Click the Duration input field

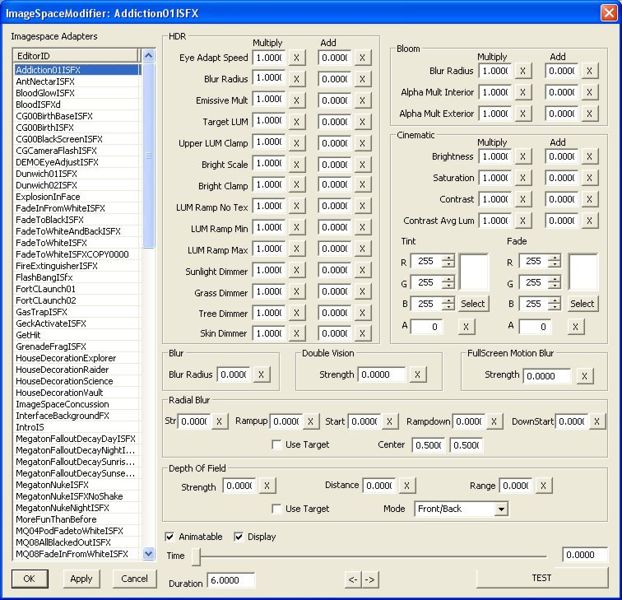(x=231, y=581)
